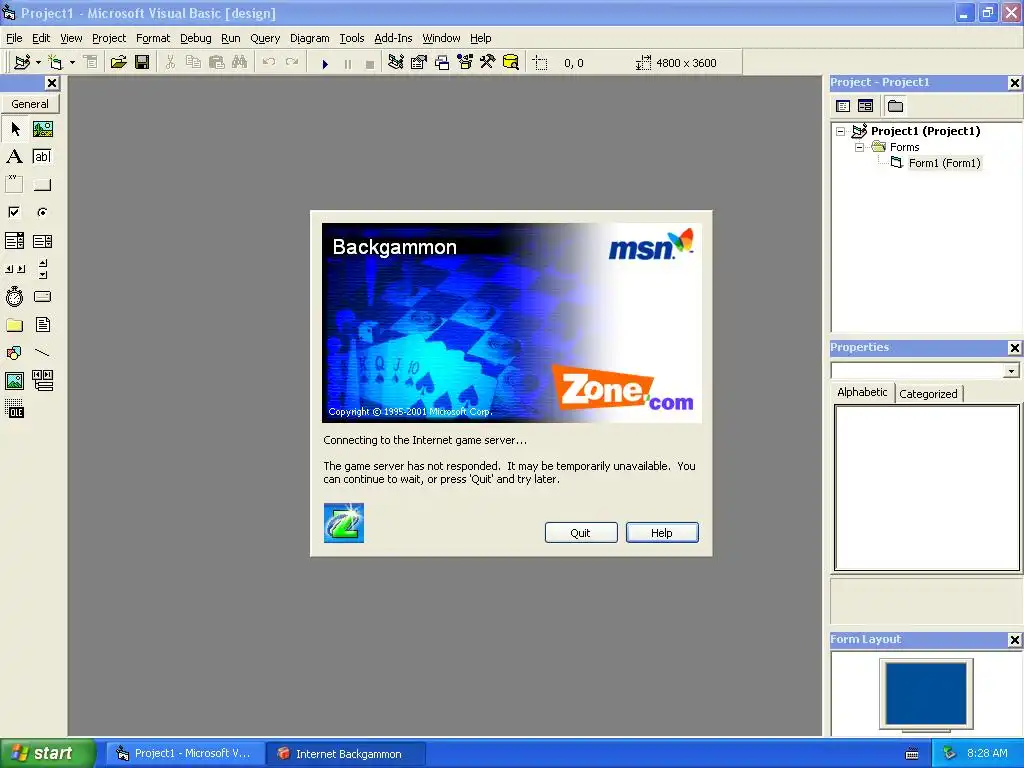The height and width of the screenshot is (768, 1024).
Task: Open the Add Form toolbar icon
Action: [x=56, y=63]
